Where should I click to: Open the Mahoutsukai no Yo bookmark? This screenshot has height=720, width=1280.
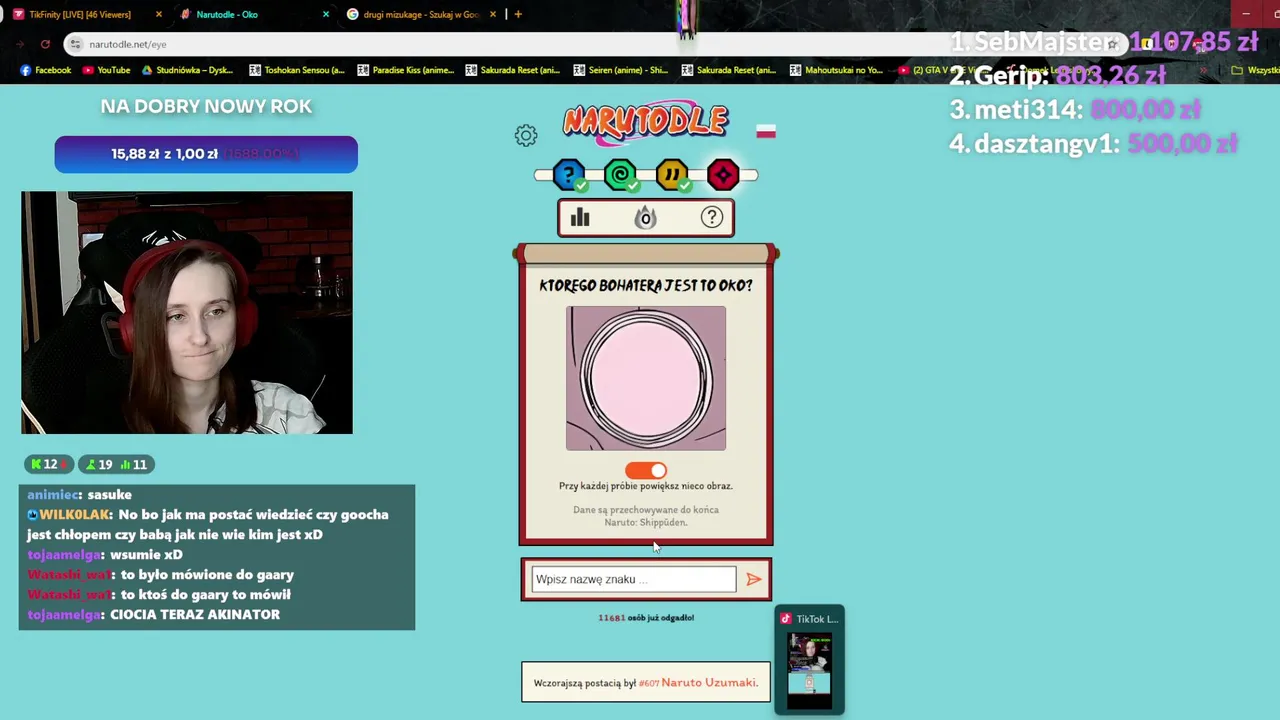point(837,70)
